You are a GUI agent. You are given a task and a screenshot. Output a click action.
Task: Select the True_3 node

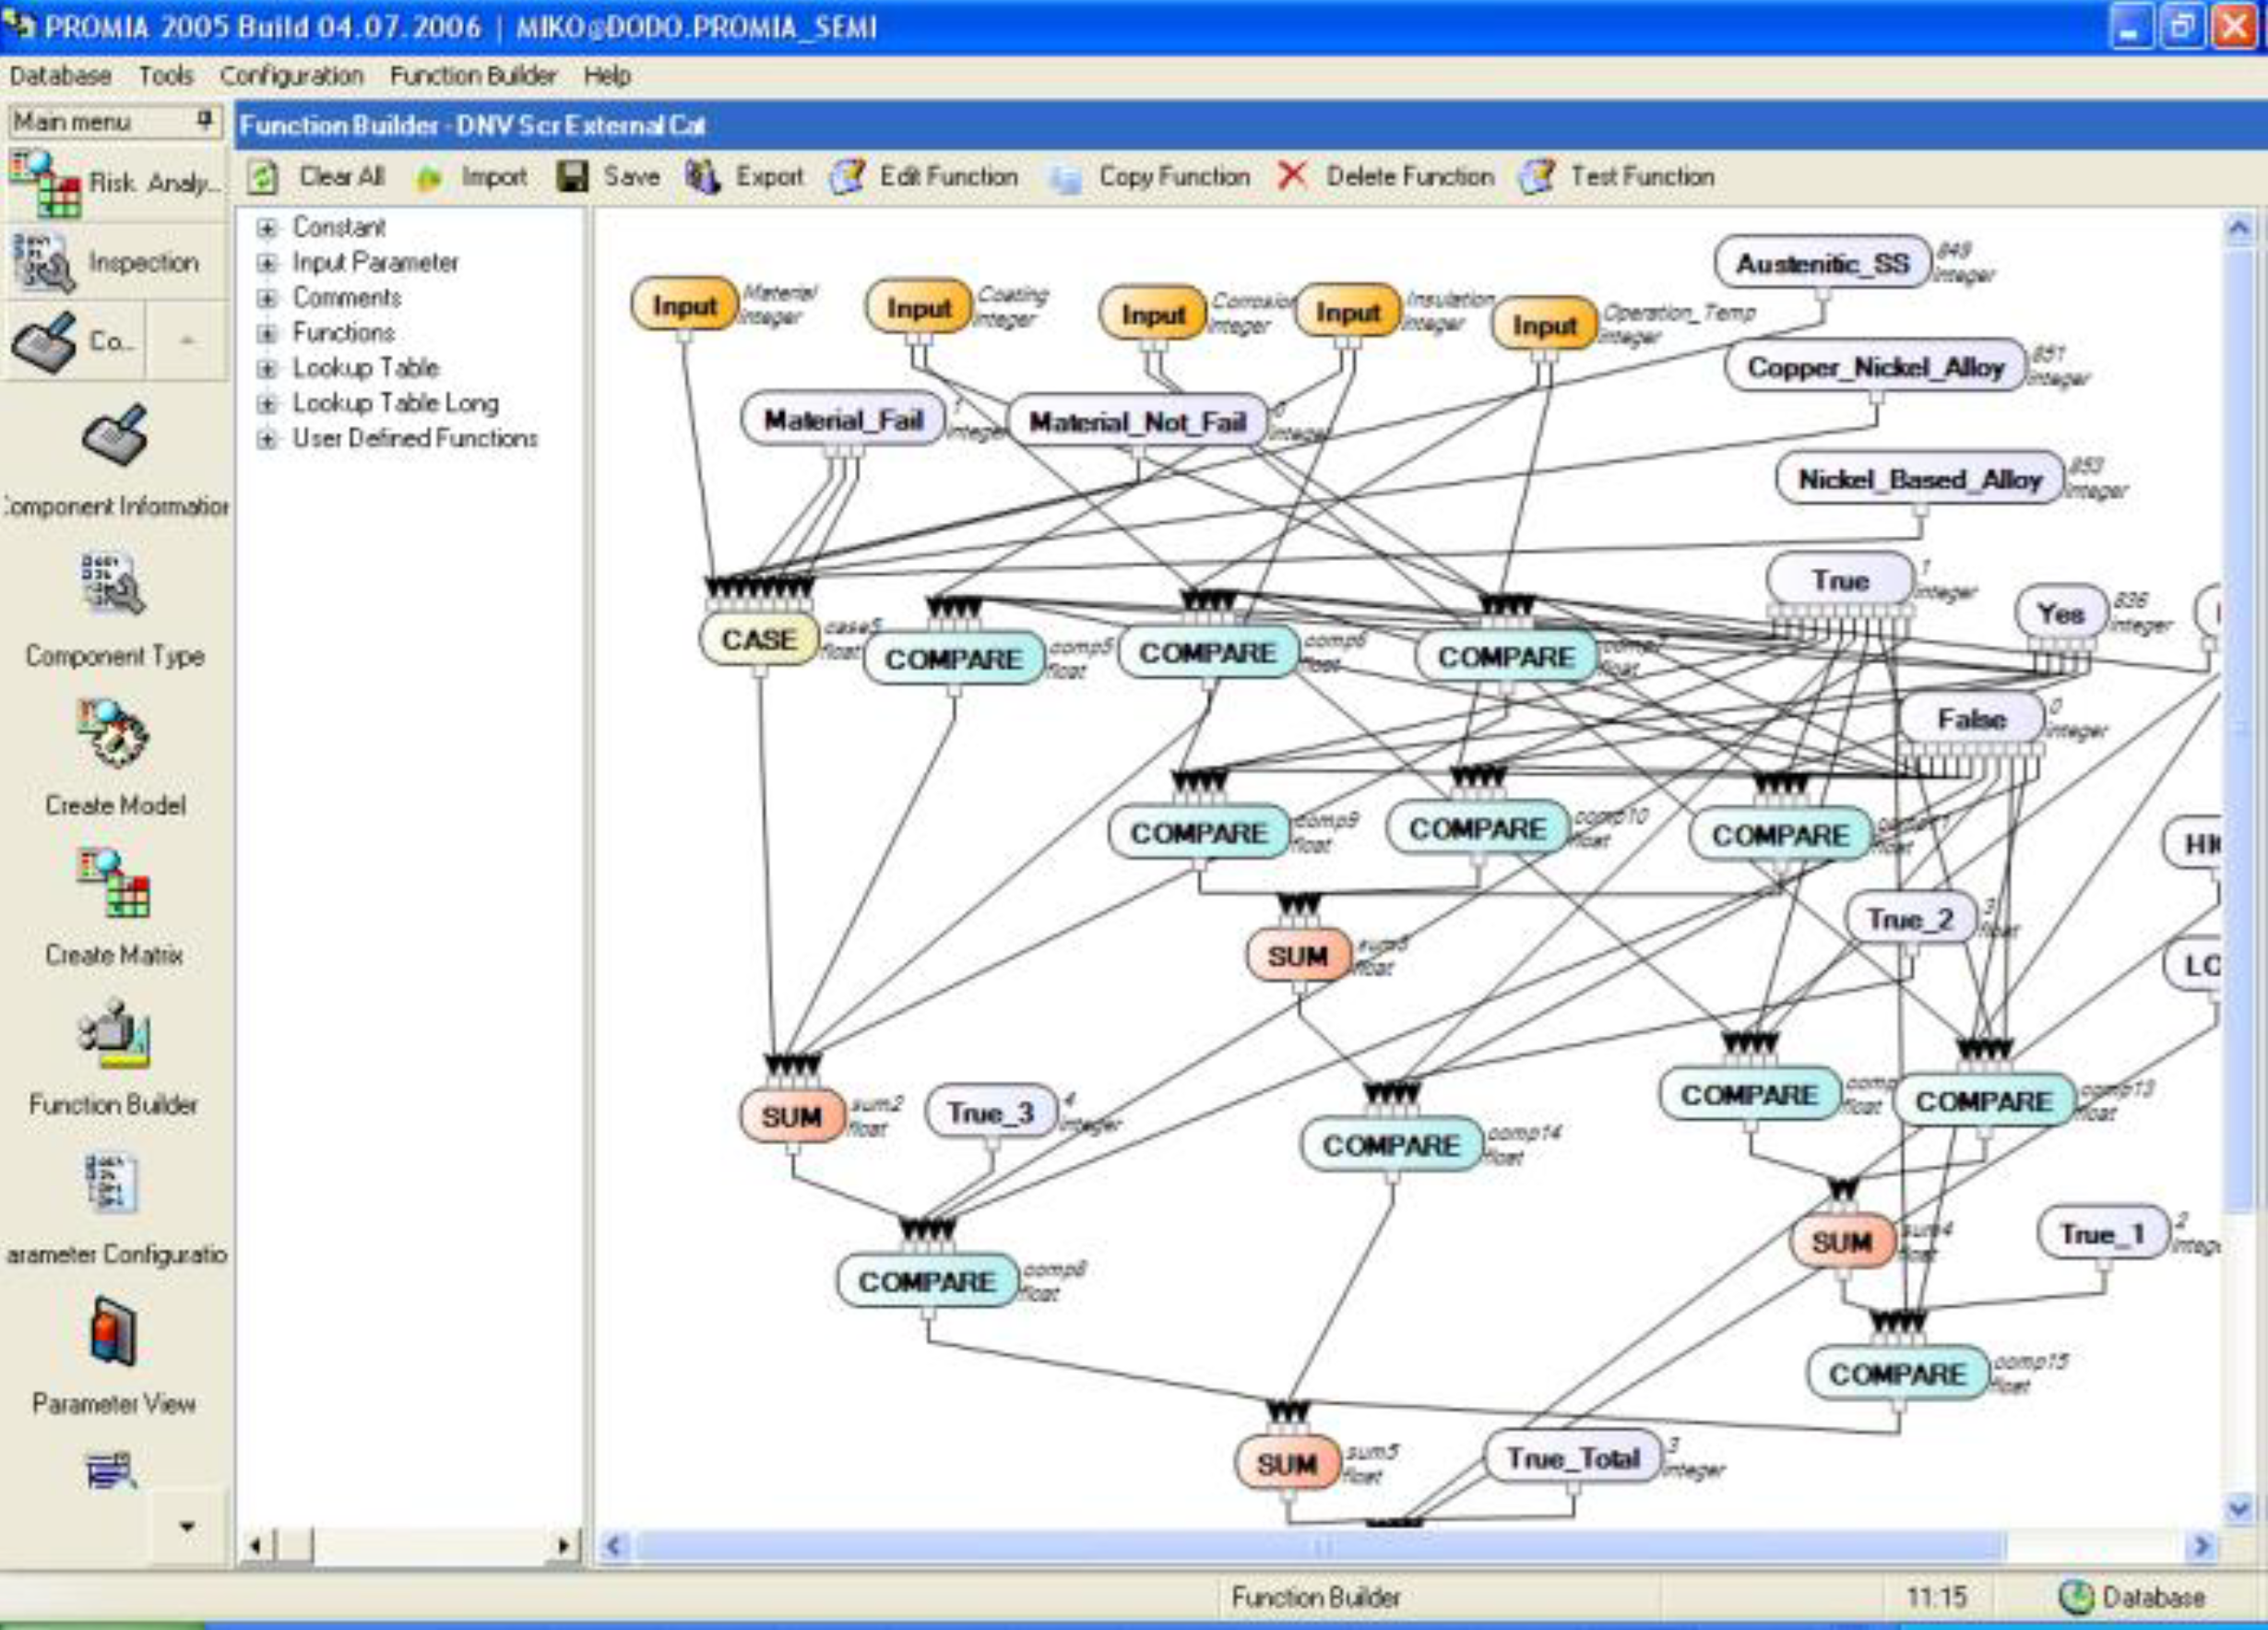pos(990,1113)
